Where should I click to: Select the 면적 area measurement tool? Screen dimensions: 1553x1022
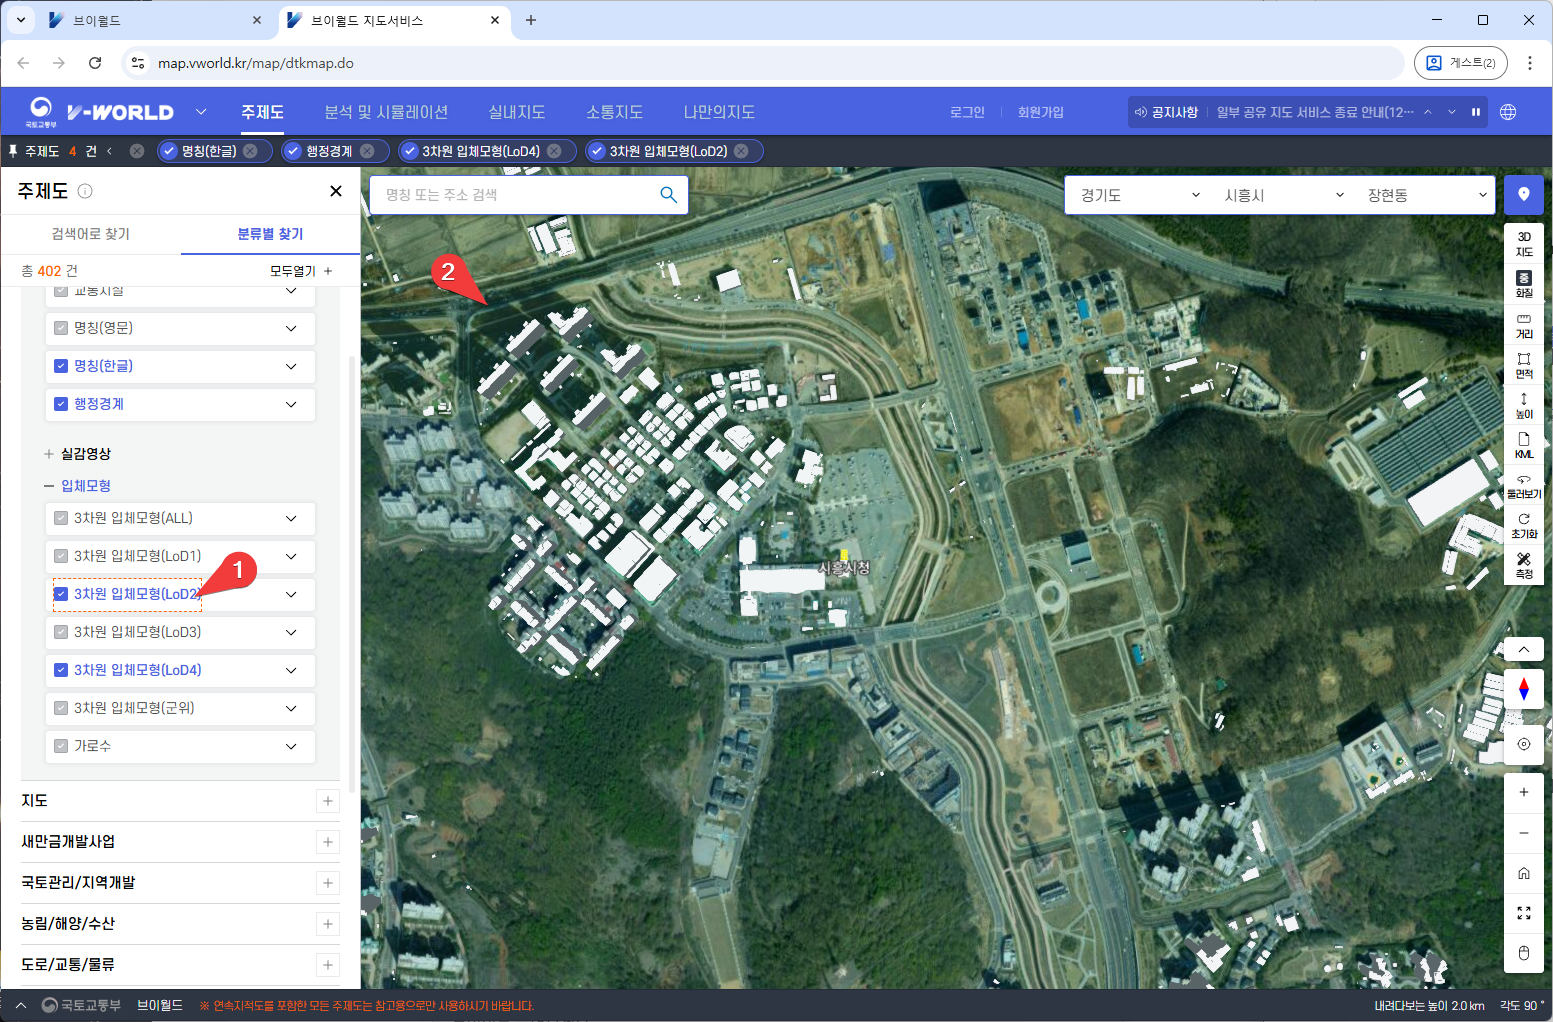[1523, 365]
